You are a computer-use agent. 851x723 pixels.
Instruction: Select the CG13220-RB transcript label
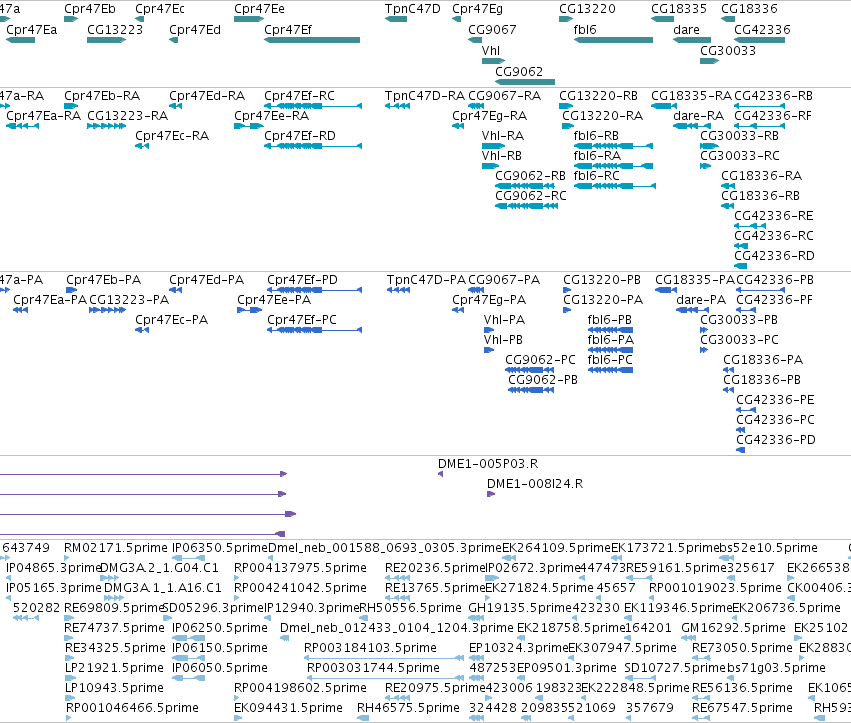click(x=599, y=96)
